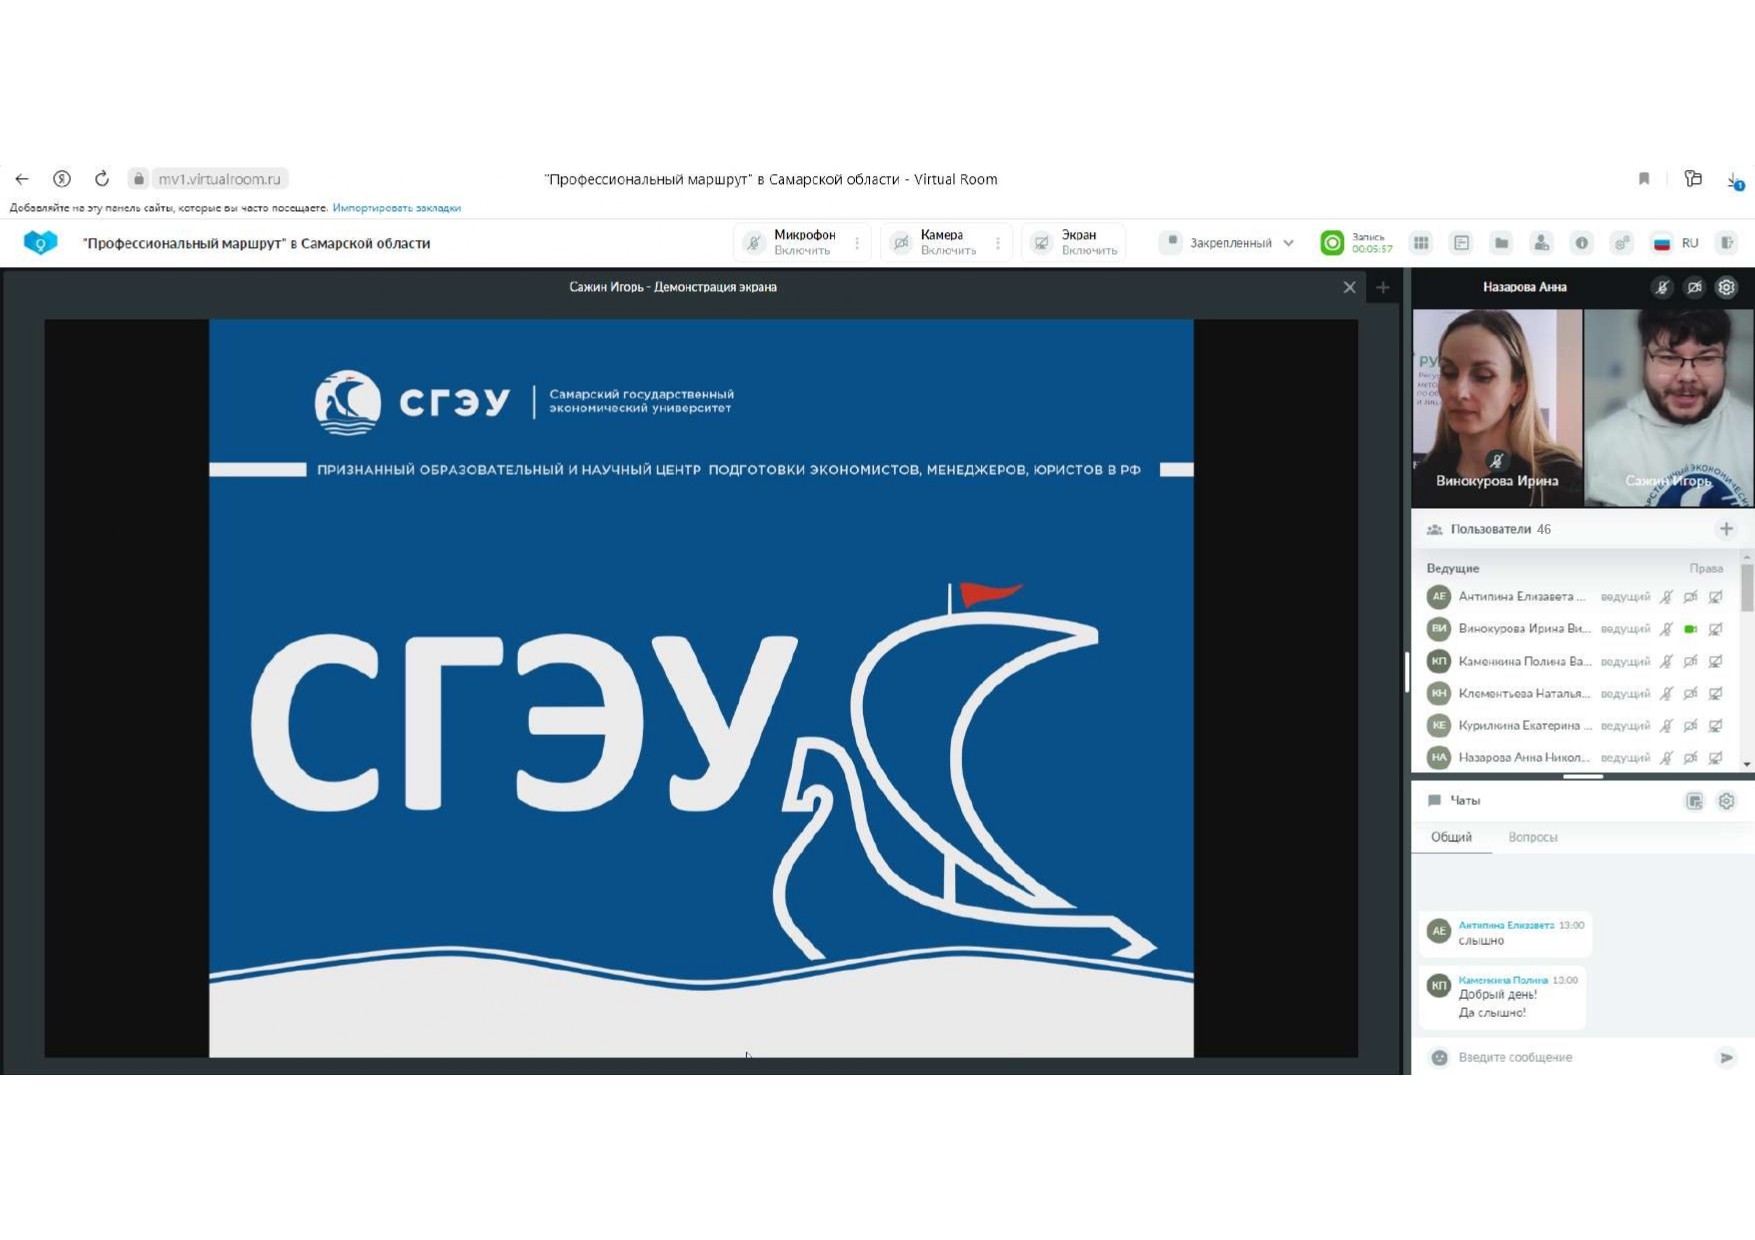1755x1240 pixels.
Task: Toggle Винокурова Ирина's green camera icon
Action: pyautogui.click(x=1690, y=629)
